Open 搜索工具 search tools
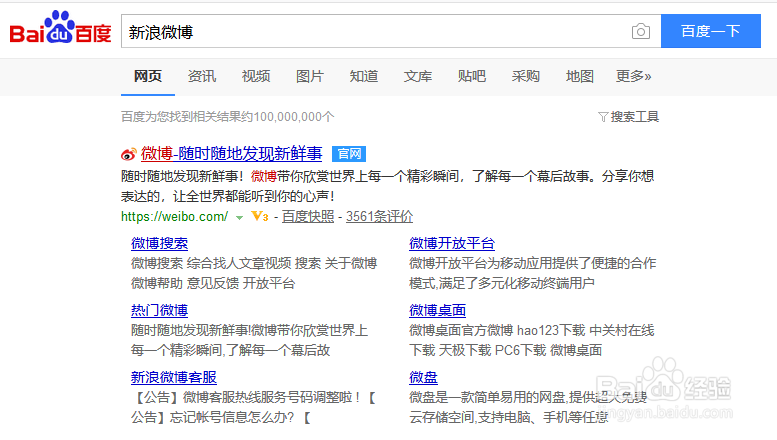Viewport: 777px width, 440px height. tap(634, 117)
